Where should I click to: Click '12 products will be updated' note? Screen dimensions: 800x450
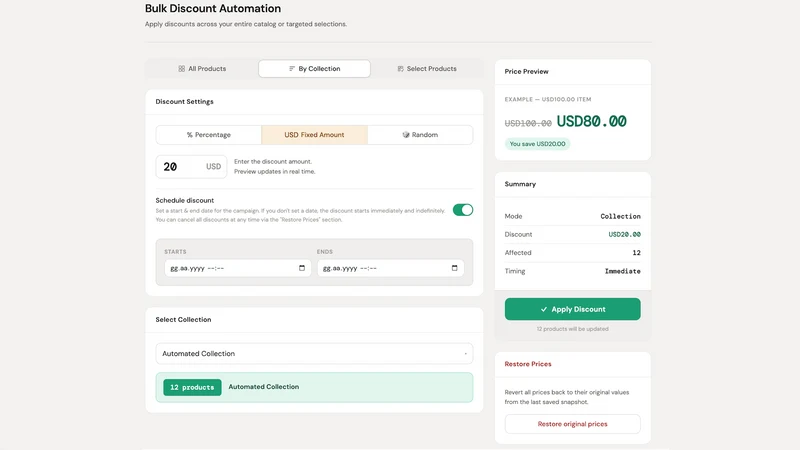(572, 329)
